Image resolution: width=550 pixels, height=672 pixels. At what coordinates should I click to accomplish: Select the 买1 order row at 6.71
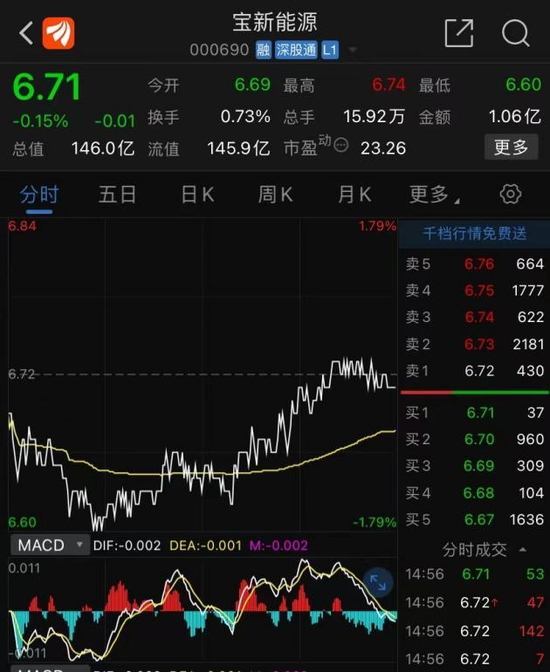tap(475, 413)
